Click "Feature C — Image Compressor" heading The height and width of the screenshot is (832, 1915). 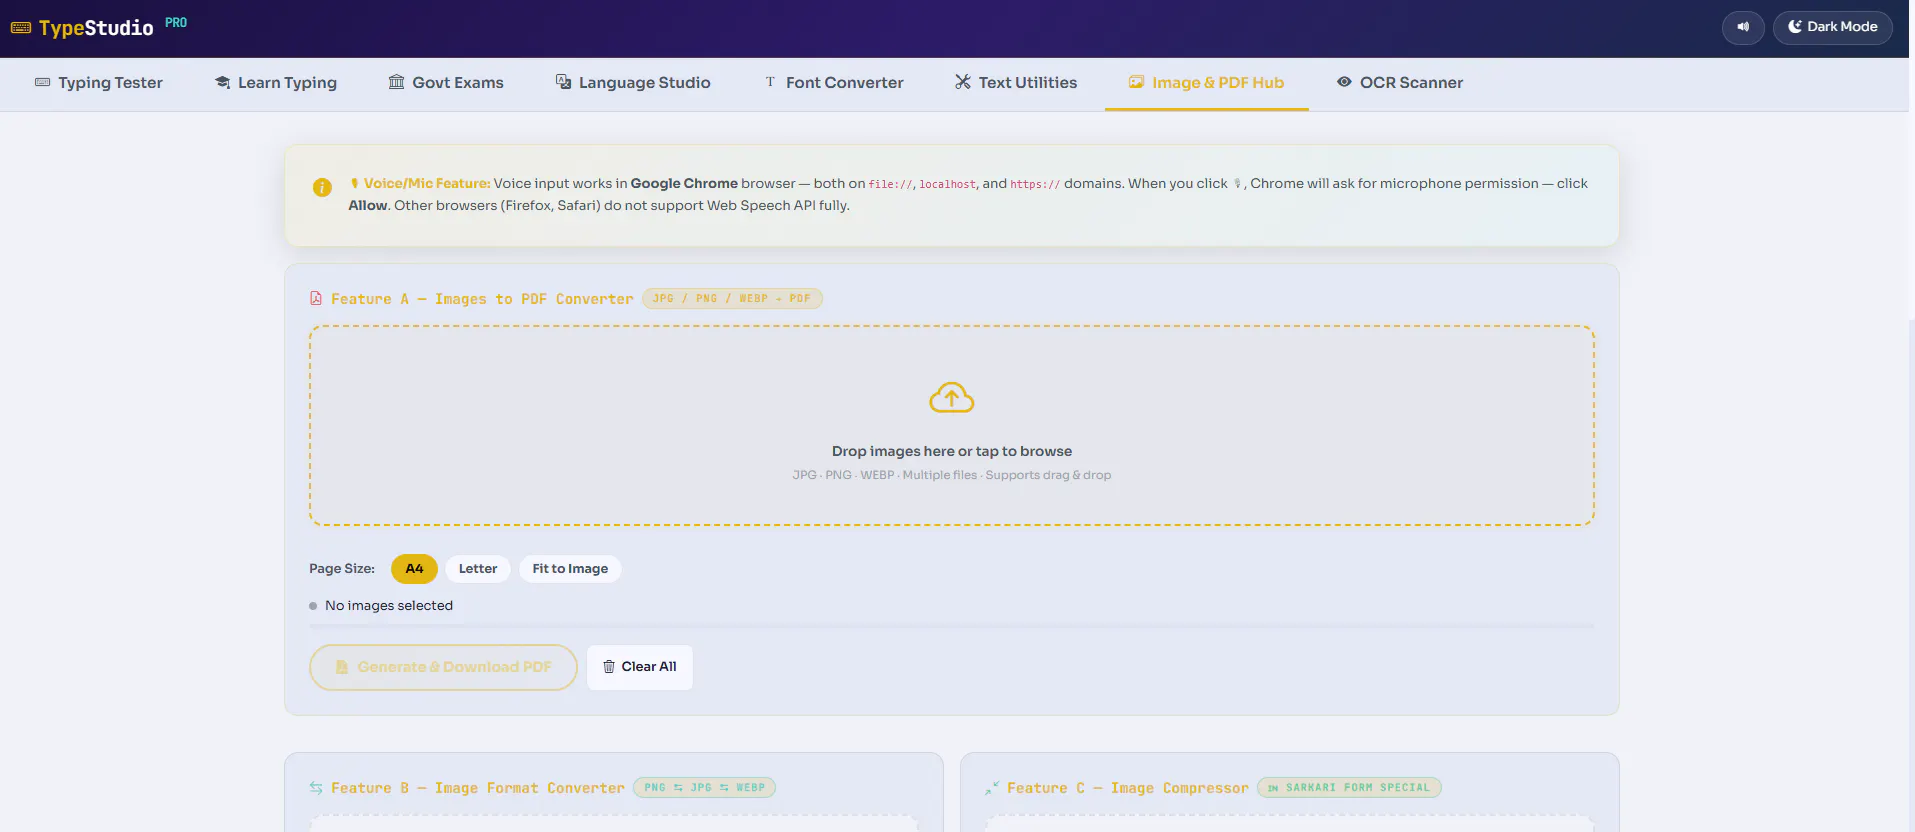[1128, 788]
